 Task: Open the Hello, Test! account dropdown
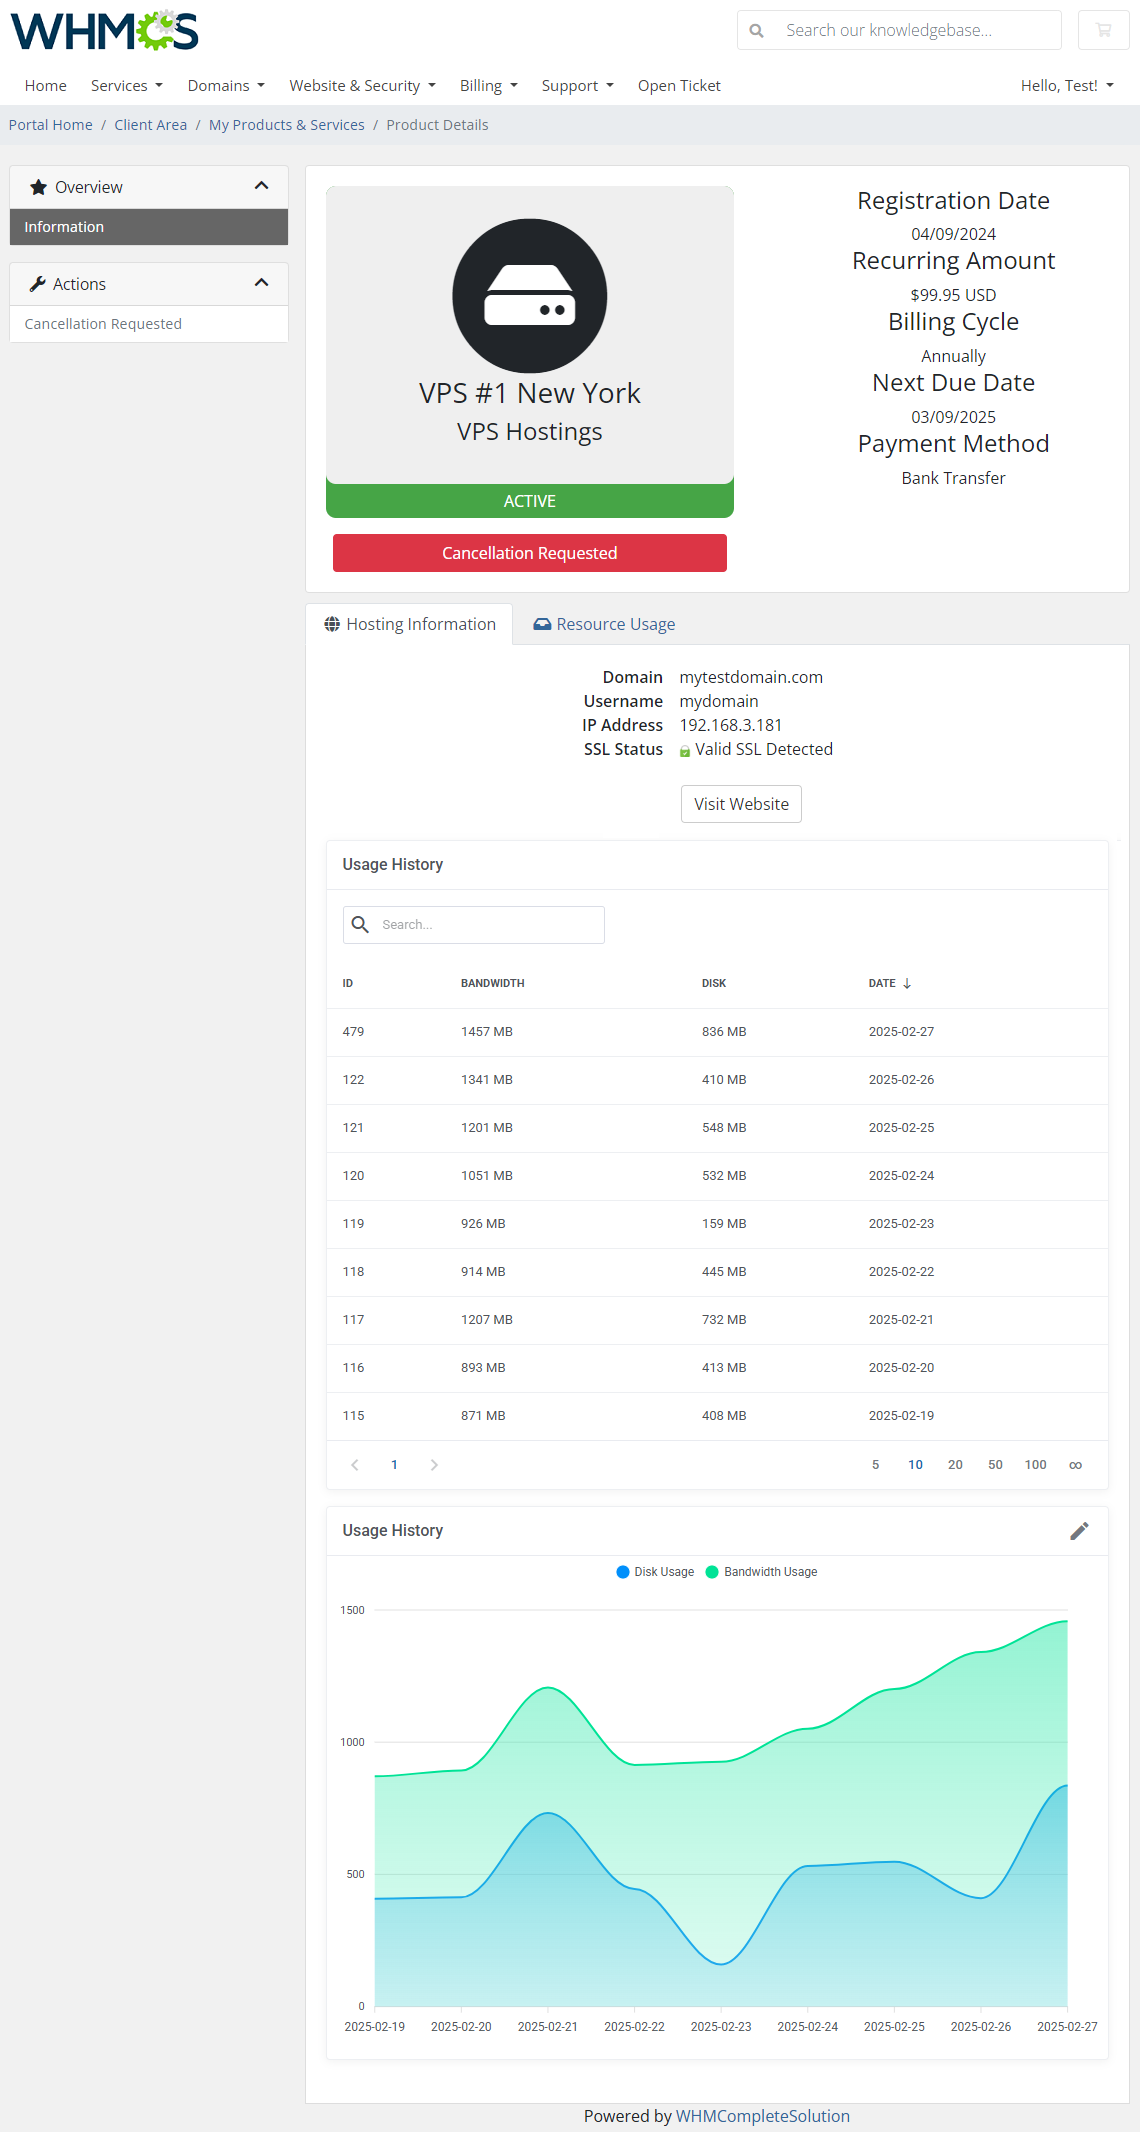[x=1066, y=86]
